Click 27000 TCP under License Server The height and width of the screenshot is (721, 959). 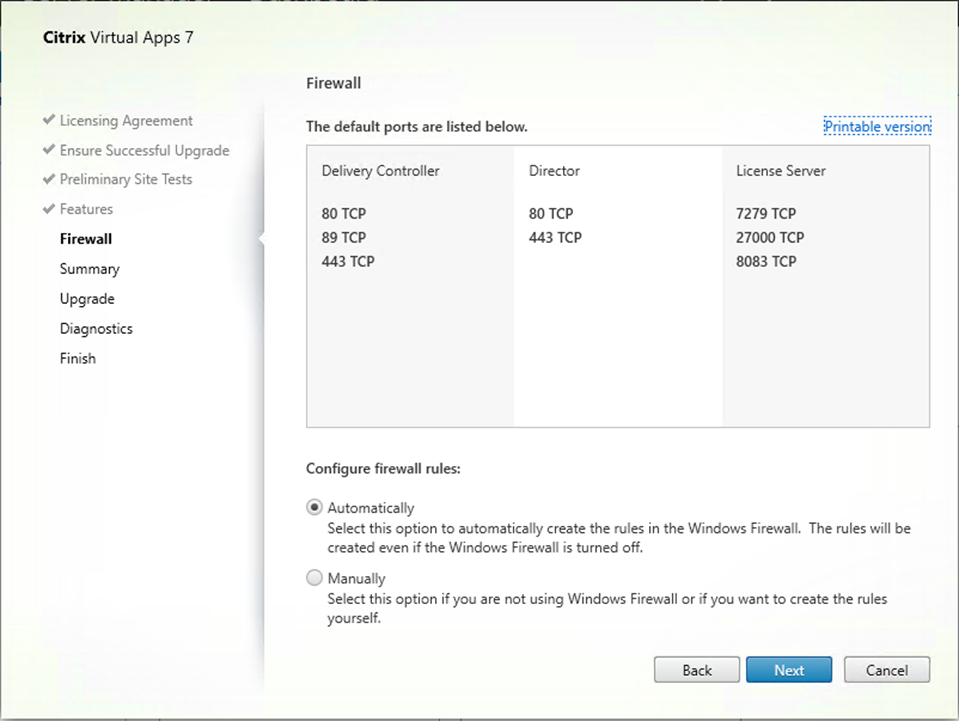coord(770,237)
